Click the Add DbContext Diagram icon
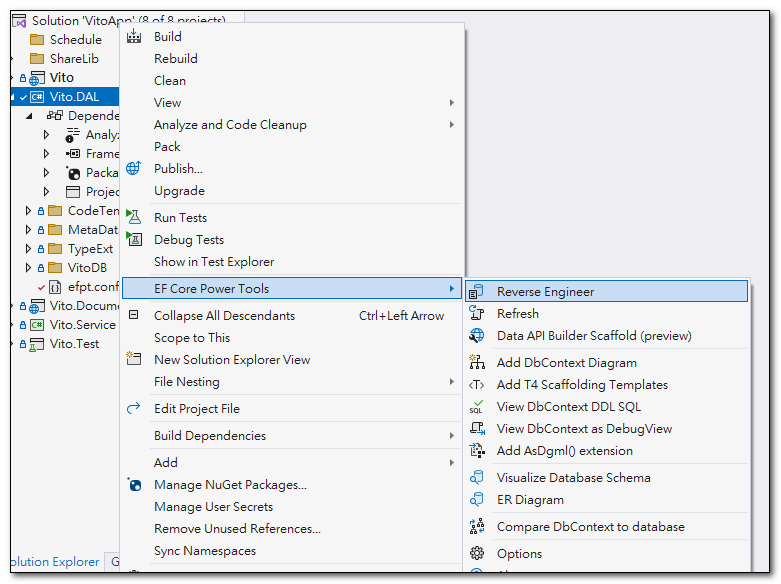The image size is (781, 584). (x=477, y=362)
